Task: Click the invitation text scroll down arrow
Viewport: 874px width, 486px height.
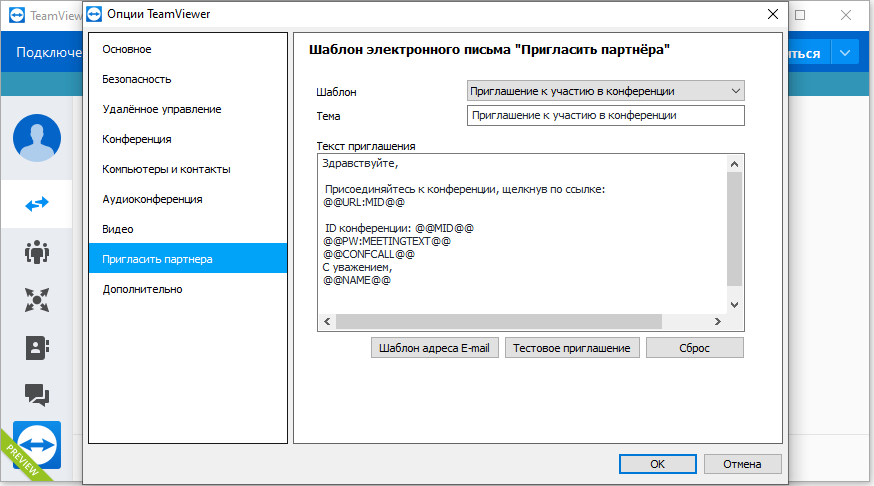Action: point(734,305)
